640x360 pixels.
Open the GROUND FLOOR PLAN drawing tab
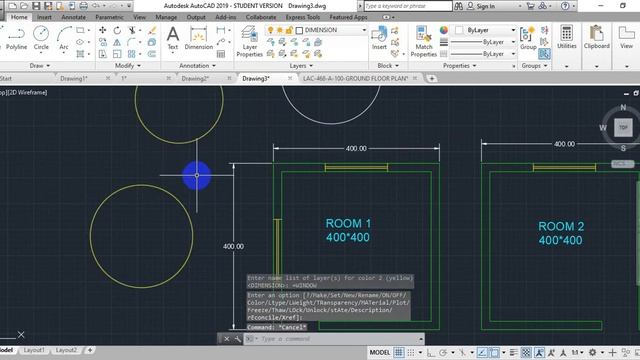(x=355, y=78)
